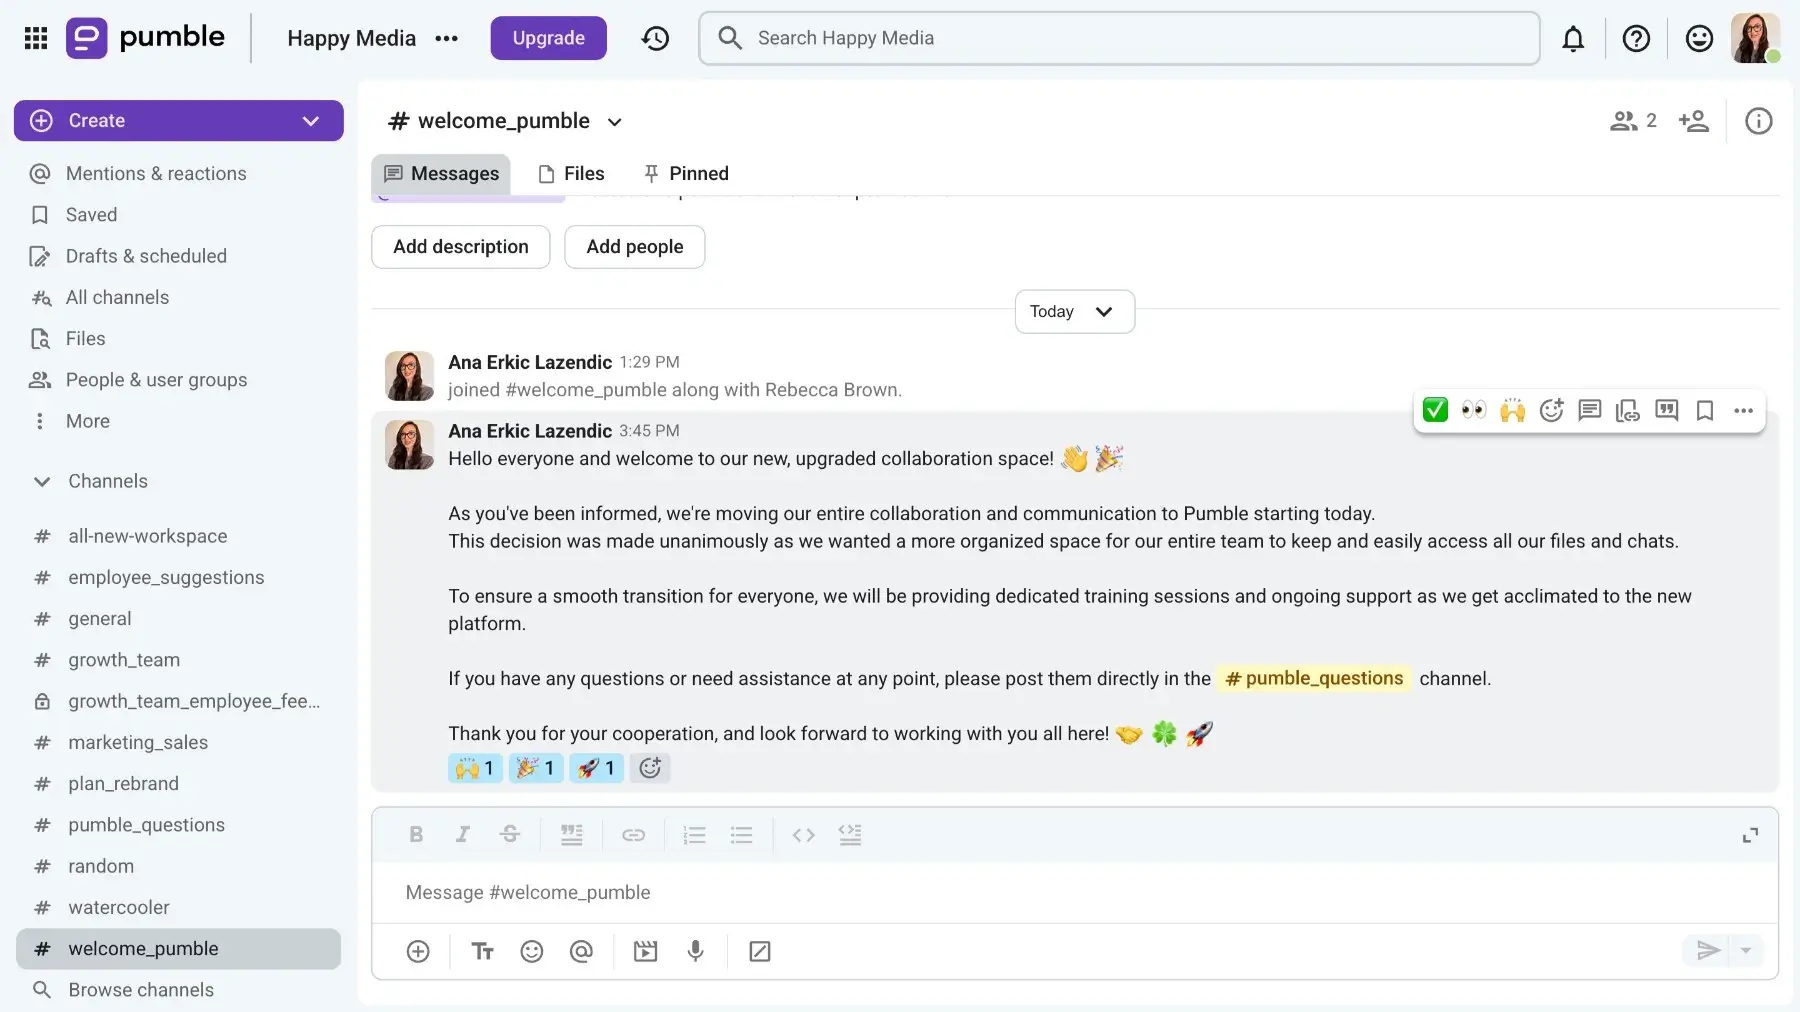React with eyes emoji
The image size is (1800, 1012).
tap(1473, 410)
